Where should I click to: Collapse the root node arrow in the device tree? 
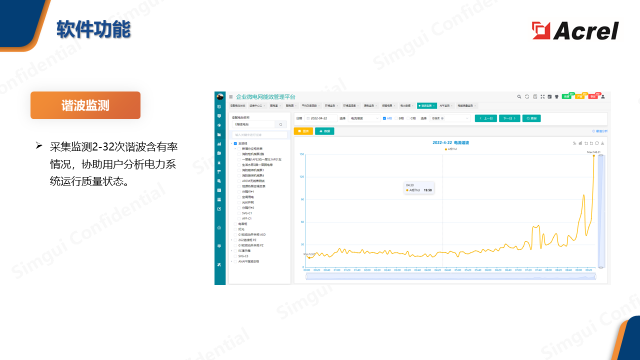(x=231, y=144)
